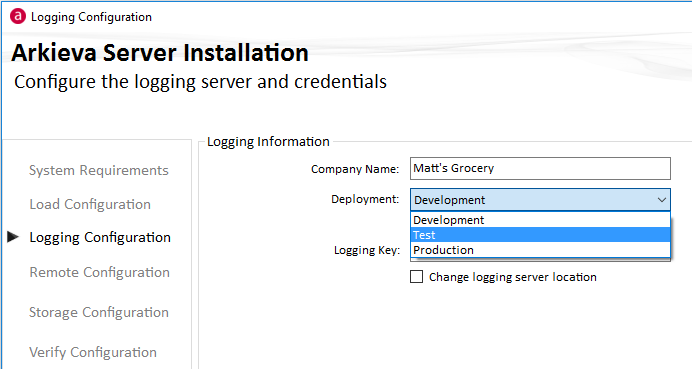
Task: Jump to Remote Configuration step
Action: (99, 272)
